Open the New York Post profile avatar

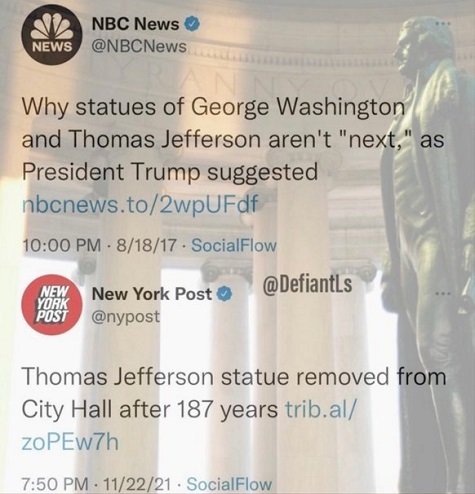click(52, 304)
